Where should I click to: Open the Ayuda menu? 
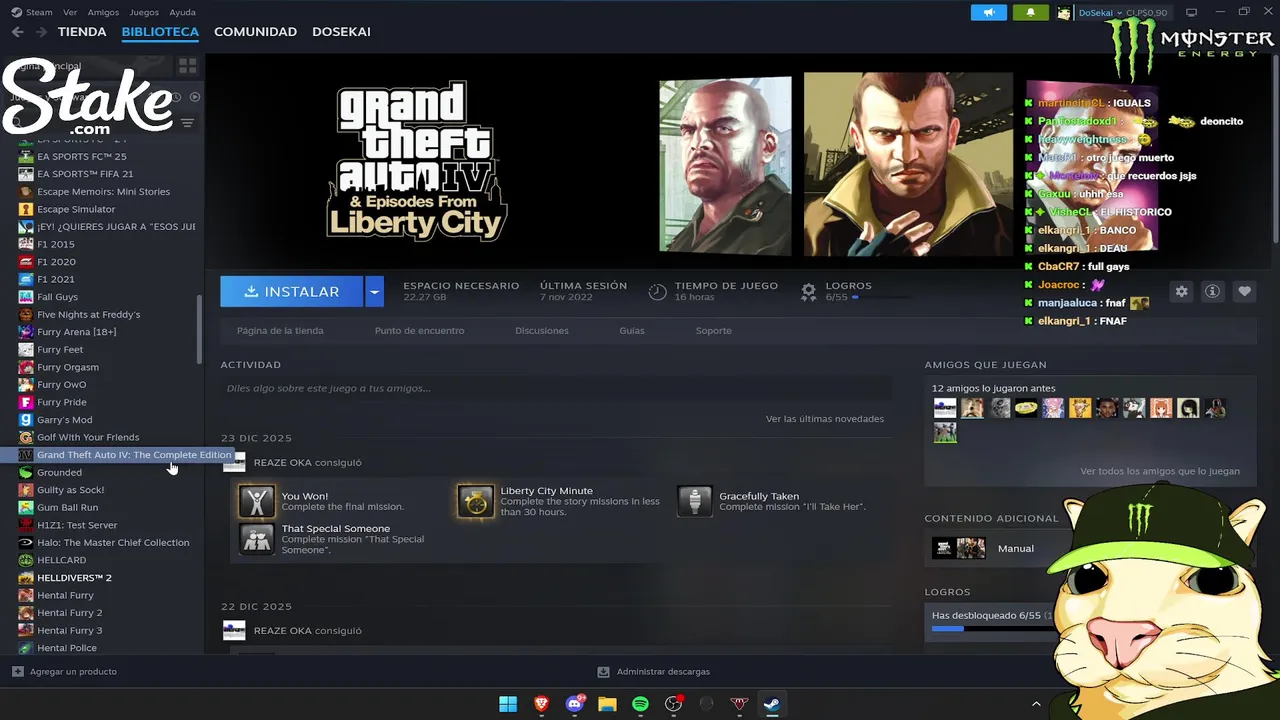click(183, 13)
